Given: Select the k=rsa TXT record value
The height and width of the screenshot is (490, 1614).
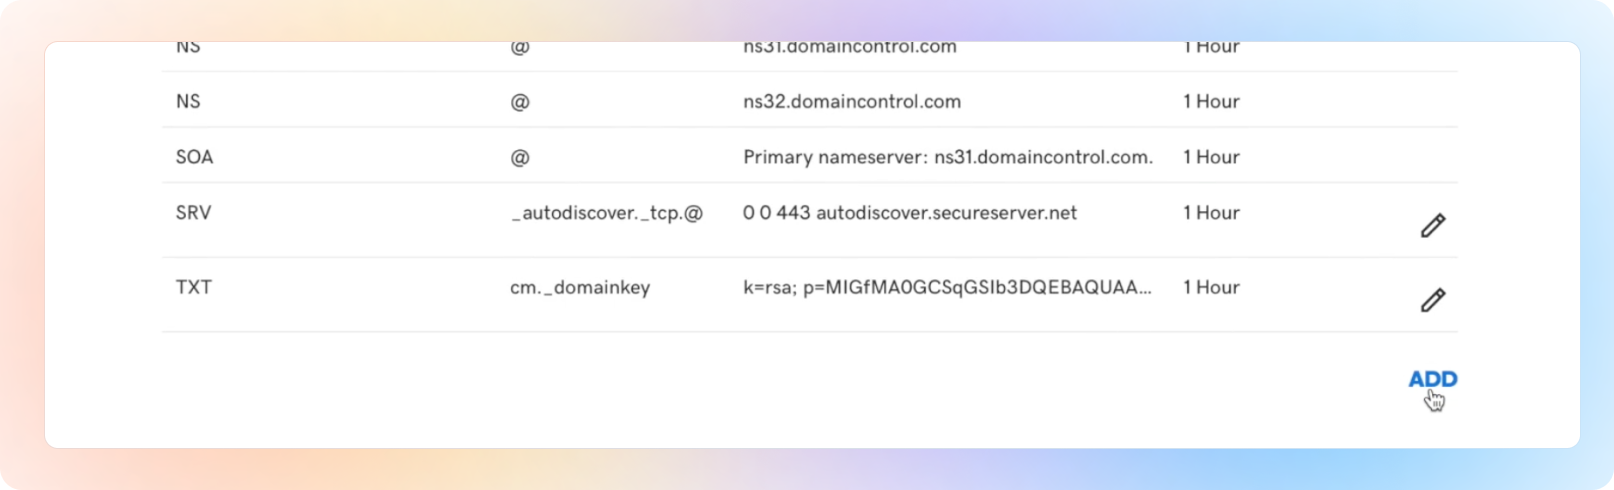Looking at the screenshot, I should click(x=947, y=287).
